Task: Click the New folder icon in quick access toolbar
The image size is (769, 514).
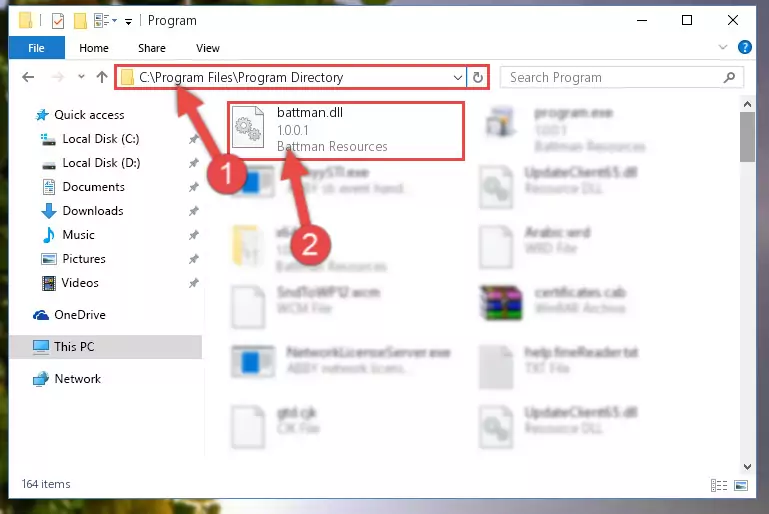Action: point(80,21)
